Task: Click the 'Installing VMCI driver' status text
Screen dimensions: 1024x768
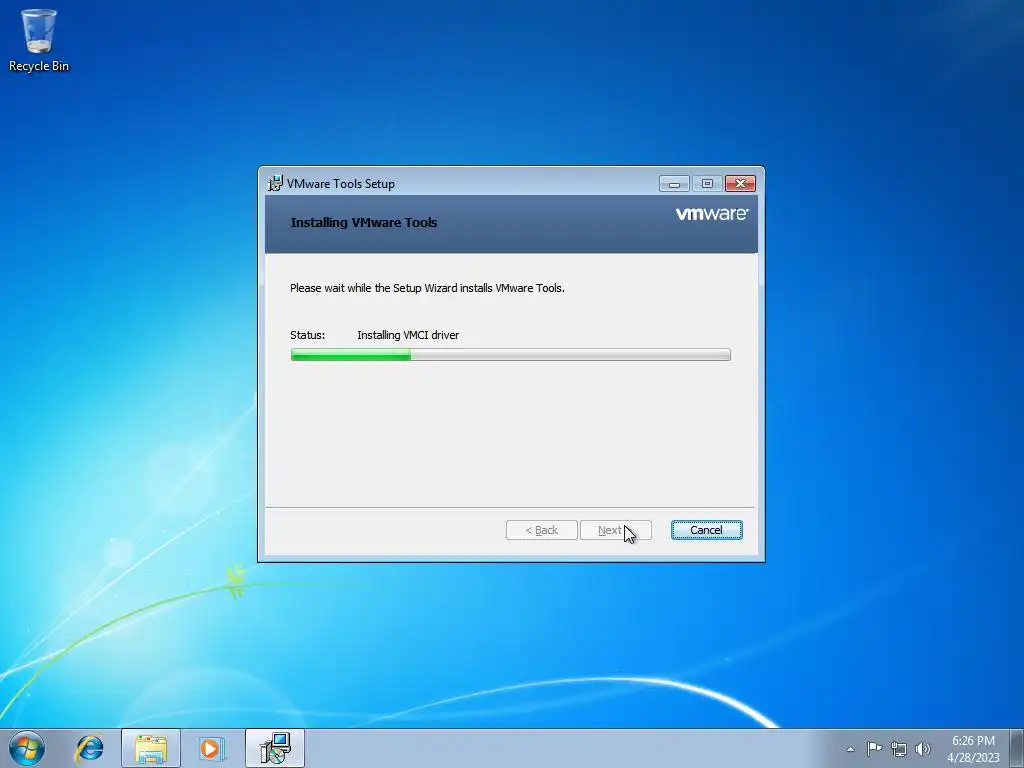Action: (408, 335)
